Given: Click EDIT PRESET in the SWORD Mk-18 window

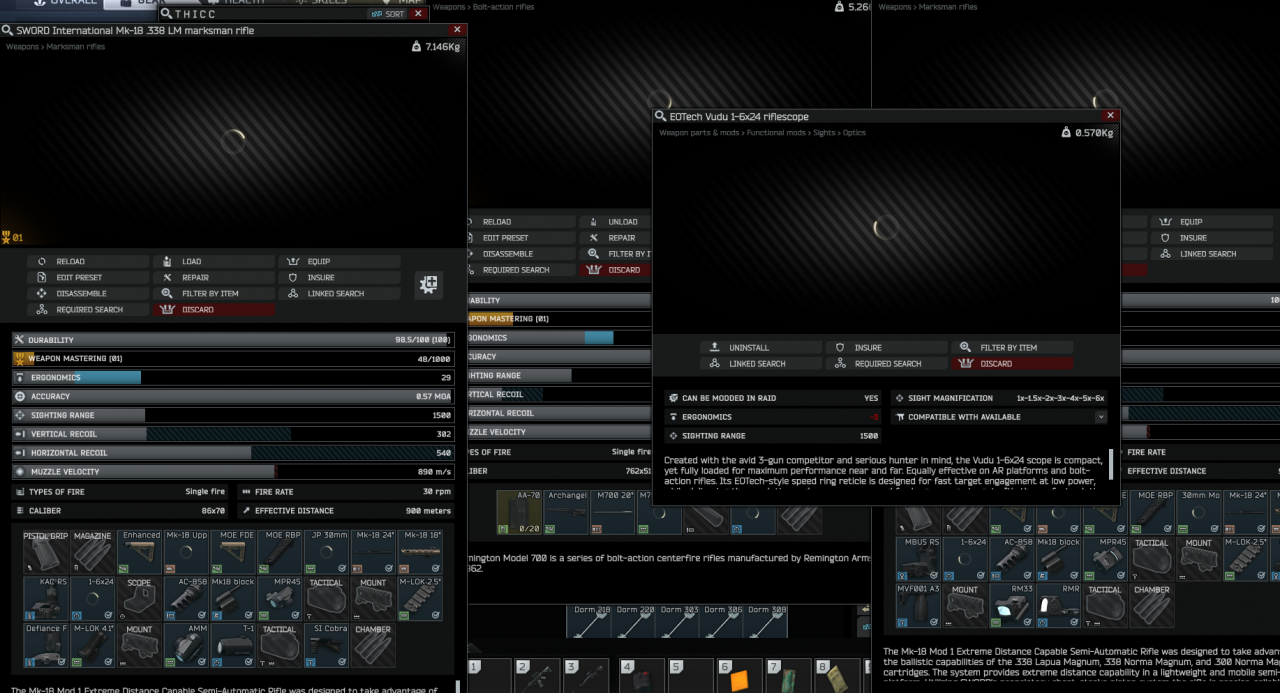Looking at the screenshot, I should 88,278.
